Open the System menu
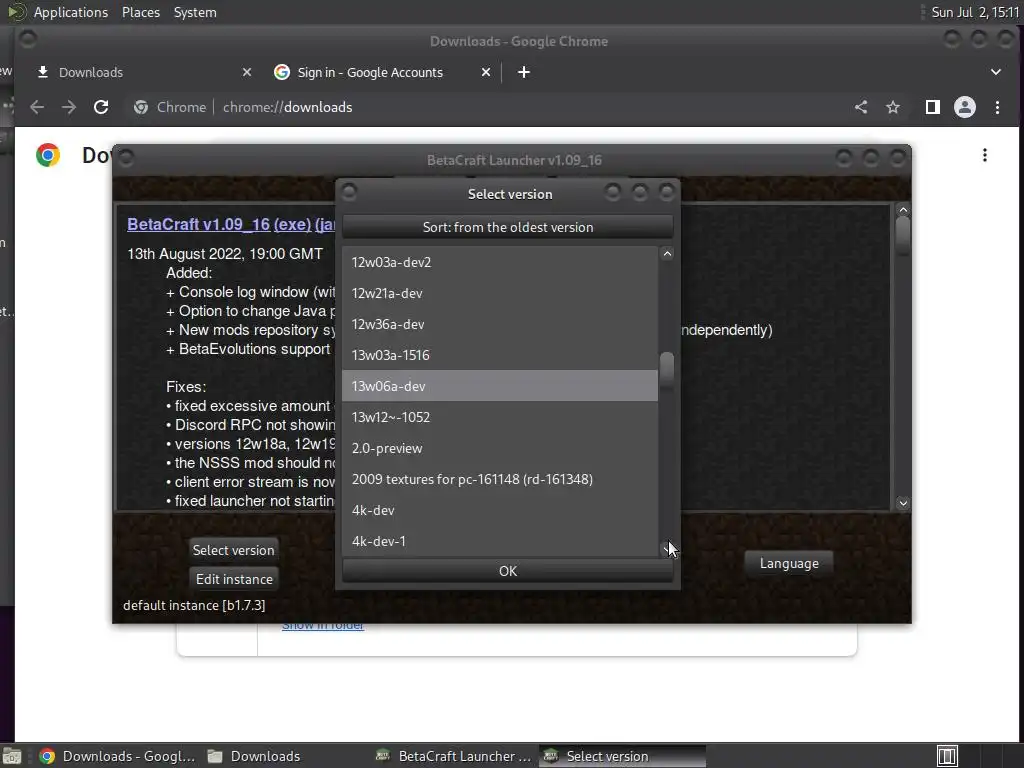The height and width of the screenshot is (768, 1024). 195,12
